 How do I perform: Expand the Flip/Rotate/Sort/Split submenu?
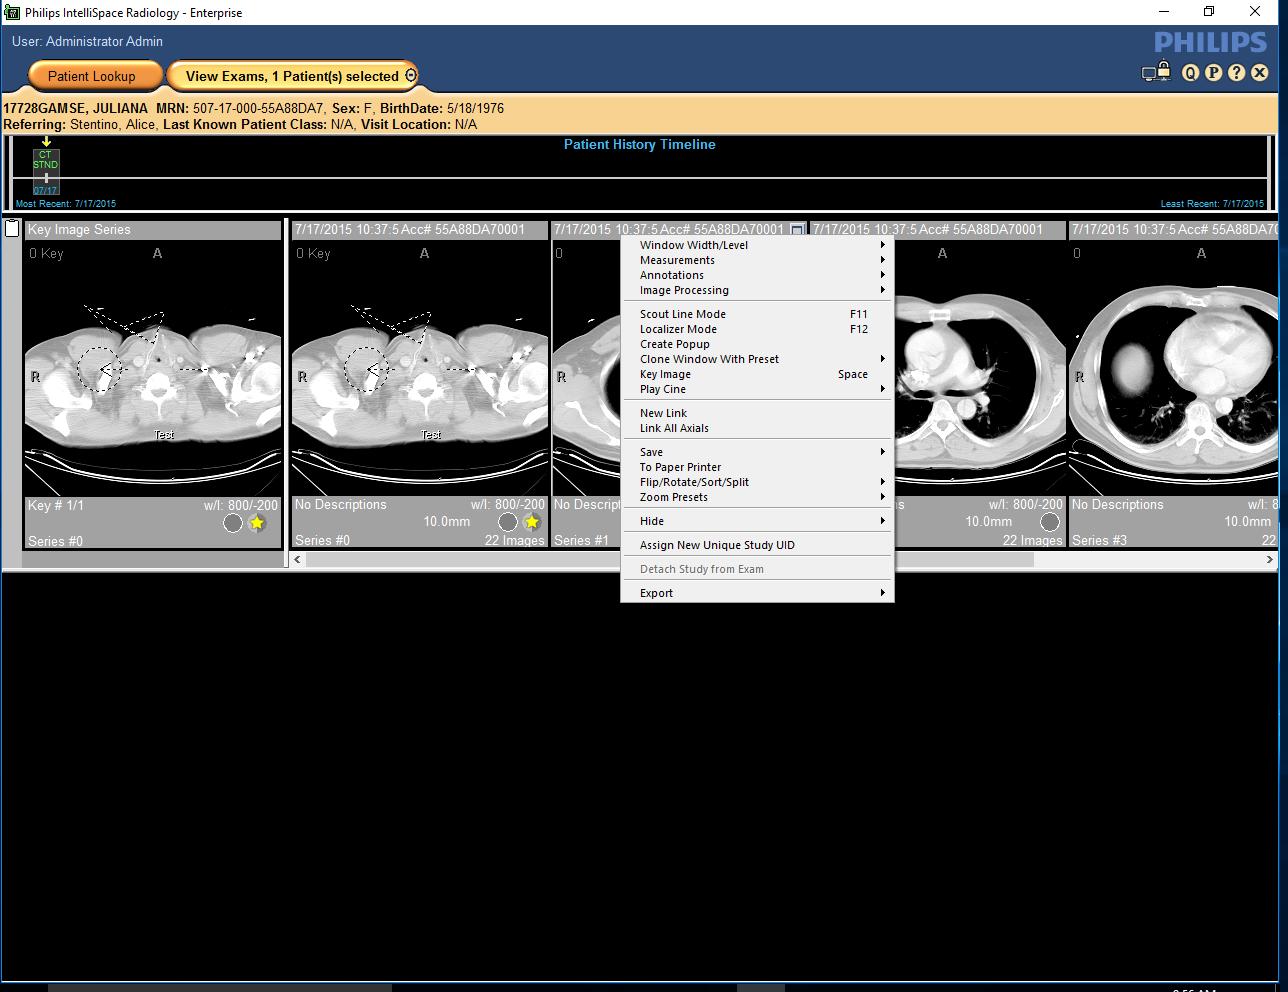[x=757, y=482]
